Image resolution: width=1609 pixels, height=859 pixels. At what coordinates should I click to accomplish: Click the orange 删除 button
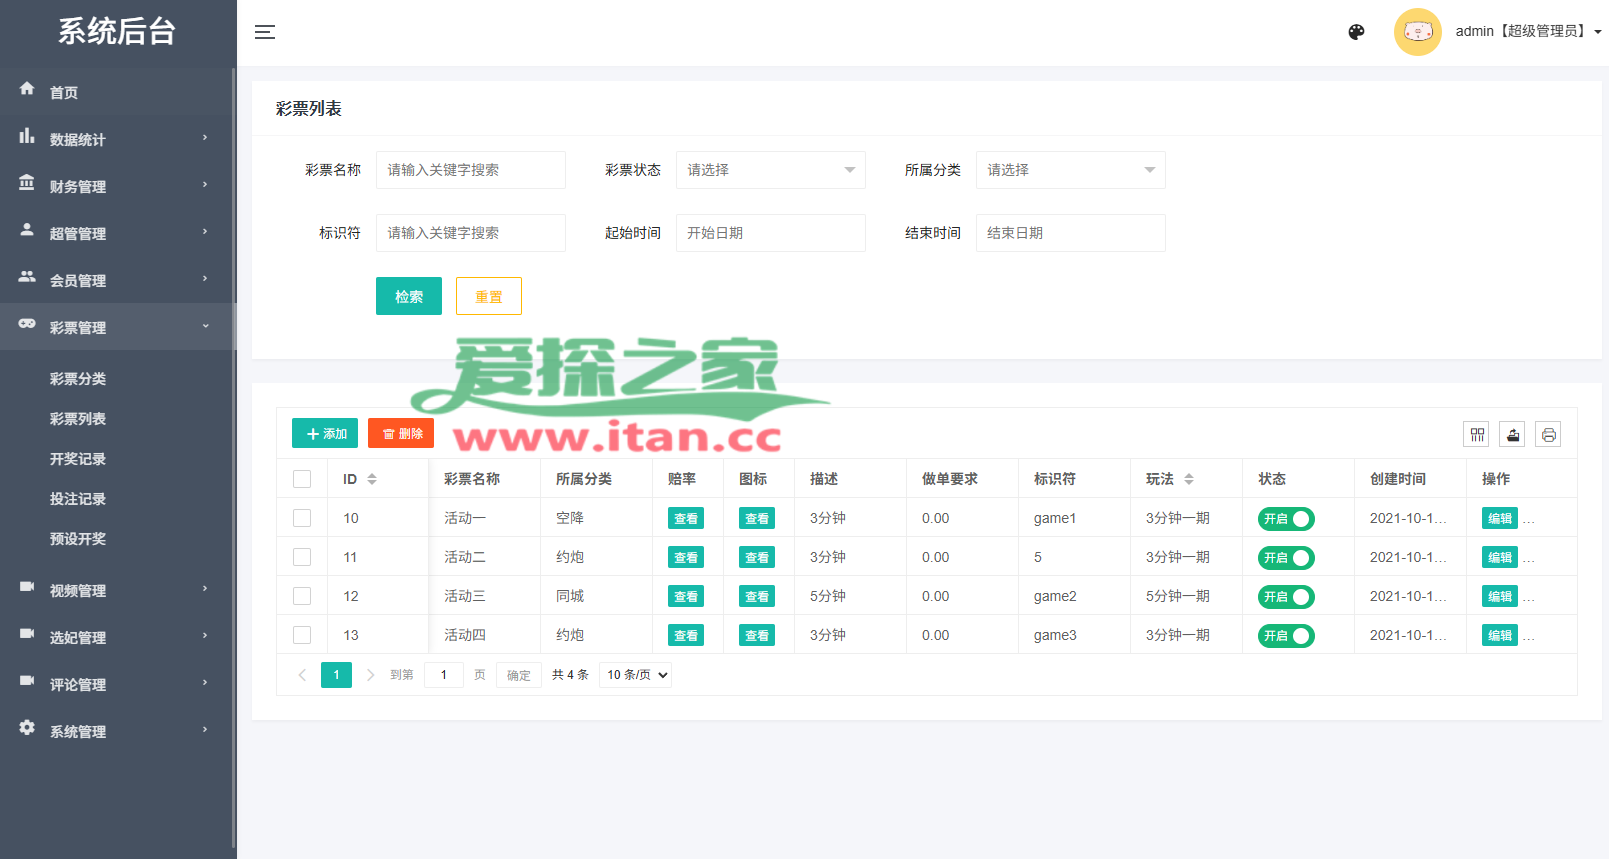pos(401,433)
